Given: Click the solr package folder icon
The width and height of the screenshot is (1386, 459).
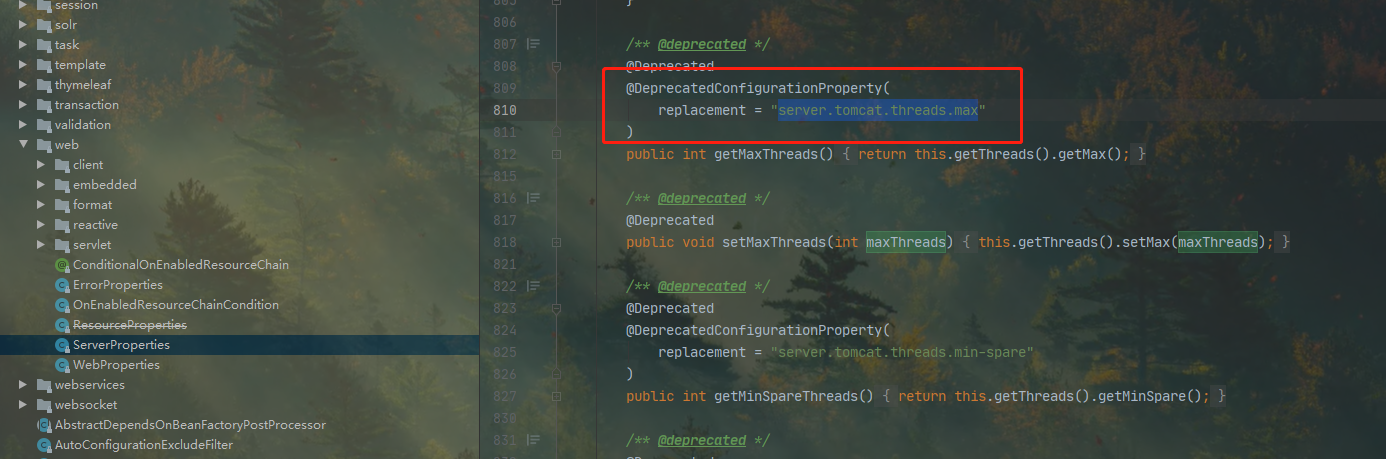Looking at the screenshot, I should [44, 25].
